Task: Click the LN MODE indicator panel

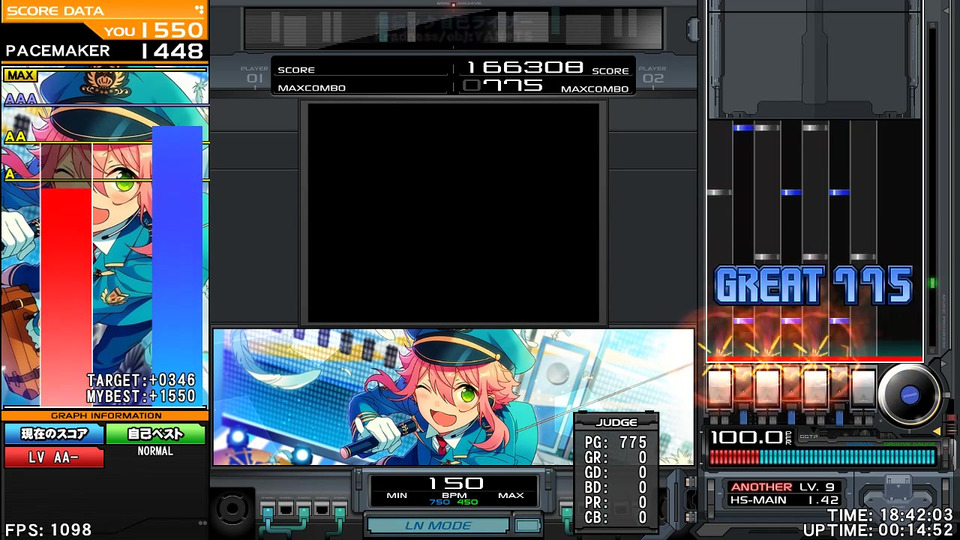Action: [x=438, y=525]
